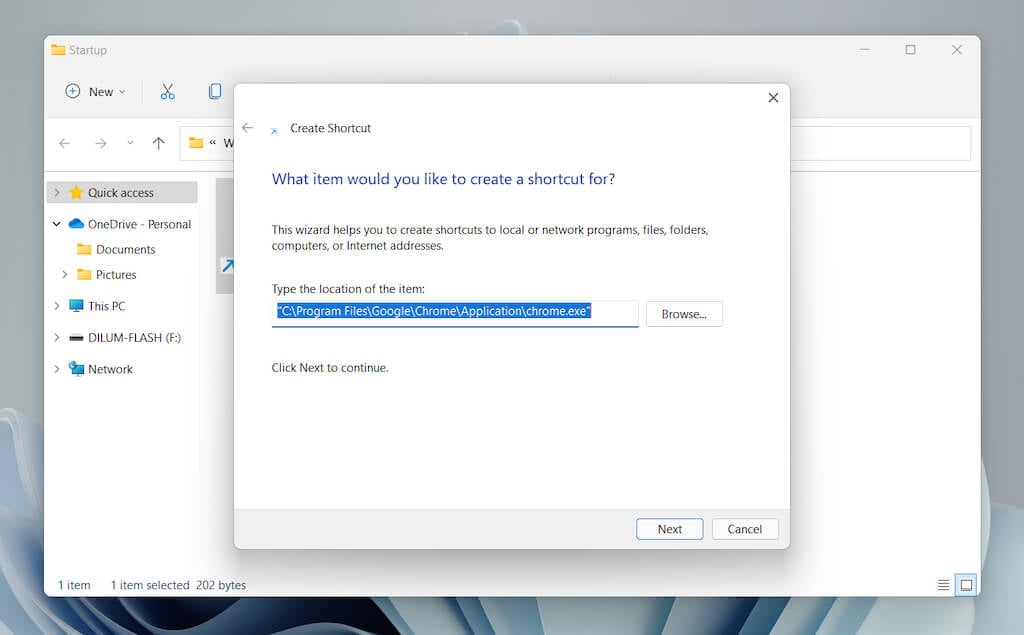Open DILUM-FLASH (F:) drive

tap(134, 338)
